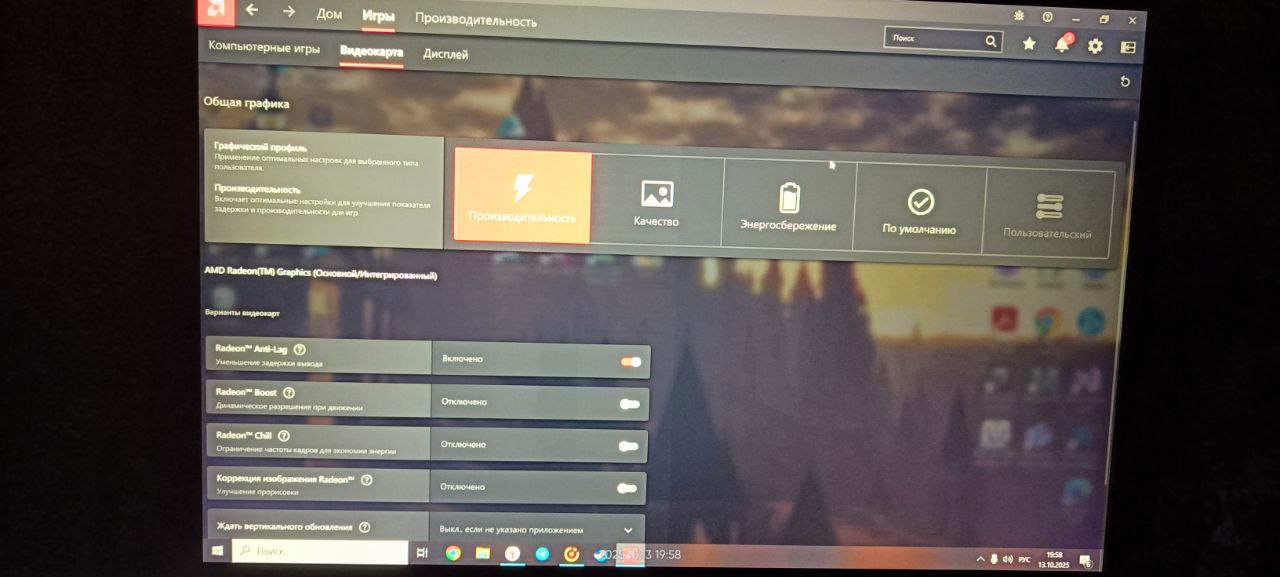Show help for Radeon Chill
This screenshot has height=577, width=1280.
284,436
